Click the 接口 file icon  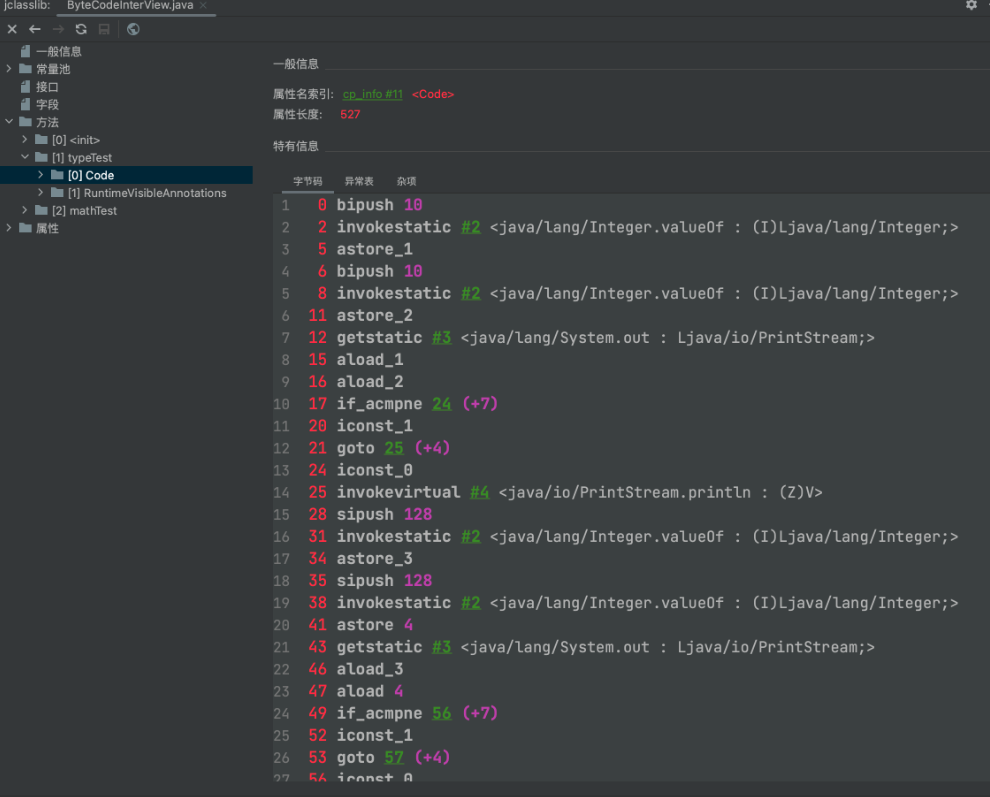(25, 87)
